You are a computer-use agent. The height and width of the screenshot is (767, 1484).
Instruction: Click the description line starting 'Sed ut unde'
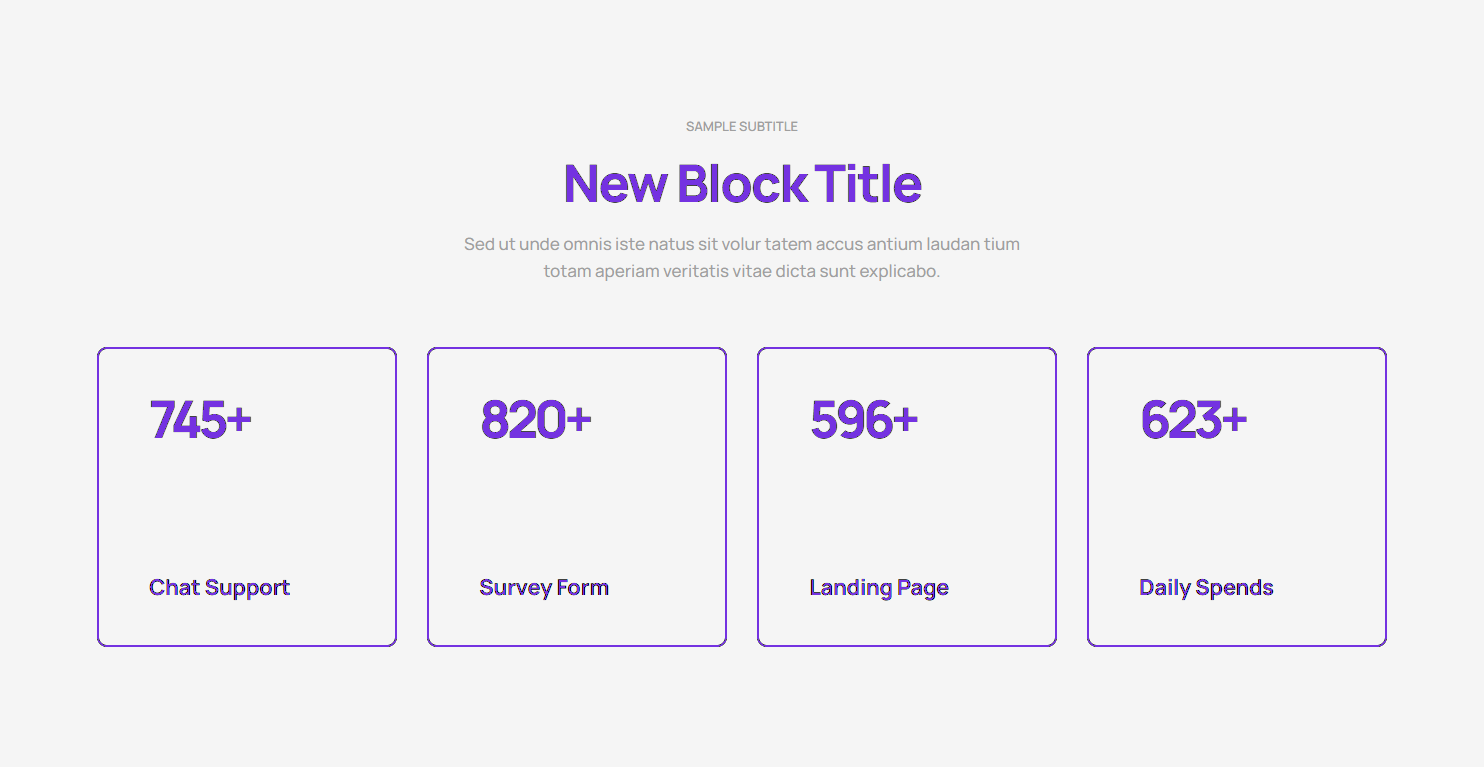[741, 244]
